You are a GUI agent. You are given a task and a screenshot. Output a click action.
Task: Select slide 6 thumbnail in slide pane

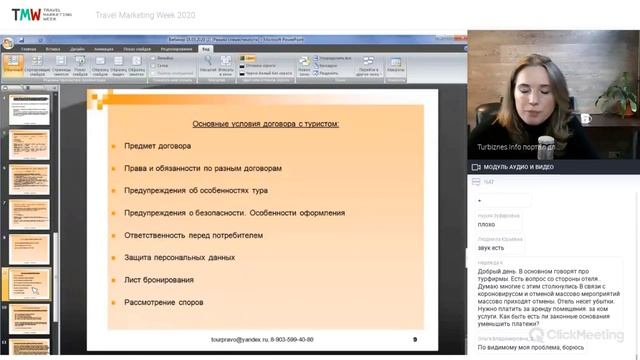click(x=29, y=179)
